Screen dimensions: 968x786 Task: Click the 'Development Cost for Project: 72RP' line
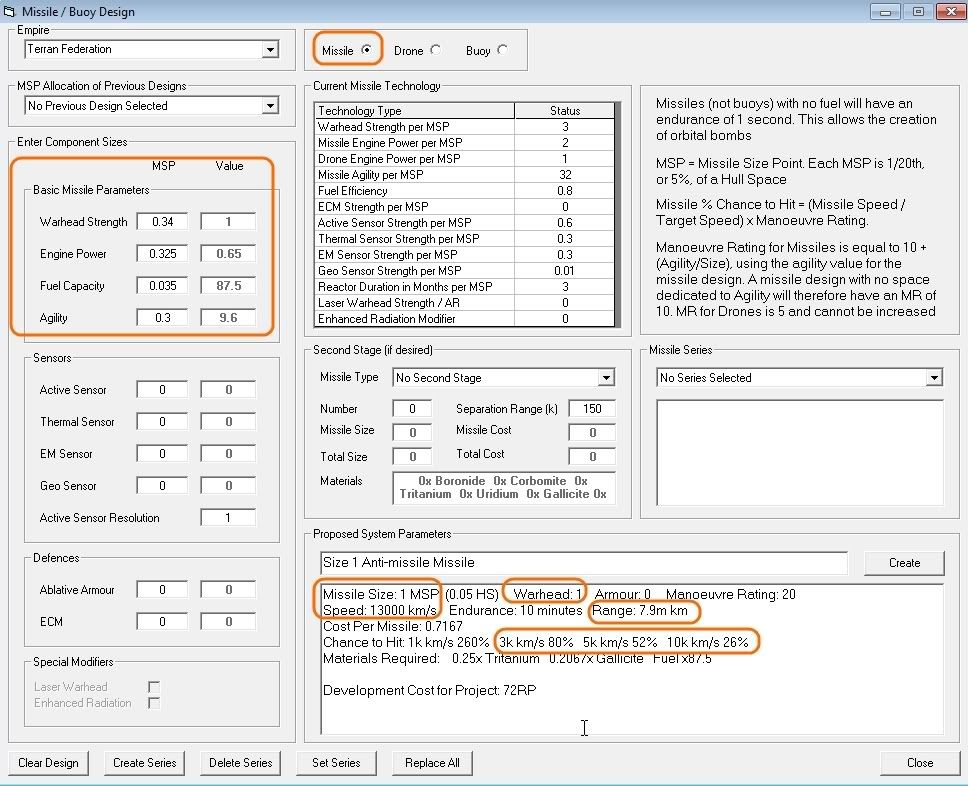click(x=430, y=690)
